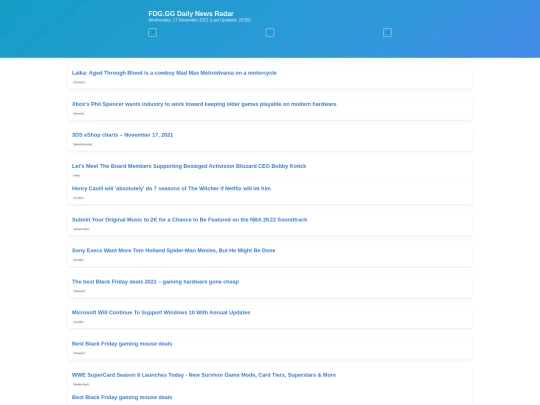This screenshot has height=405, width=540.
Task: Open Activision Blizzard board members article
Action: [x=189, y=166]
